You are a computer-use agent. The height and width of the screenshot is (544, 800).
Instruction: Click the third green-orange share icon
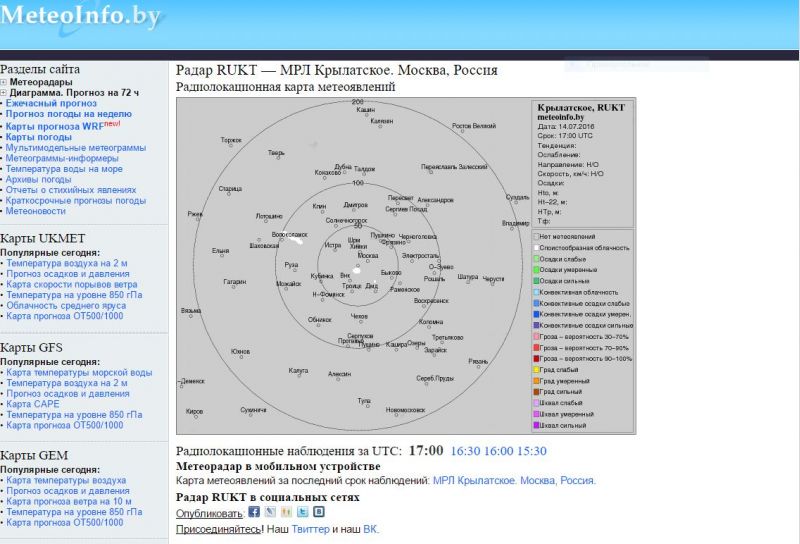pyautogui.click(x=286, y=512)
